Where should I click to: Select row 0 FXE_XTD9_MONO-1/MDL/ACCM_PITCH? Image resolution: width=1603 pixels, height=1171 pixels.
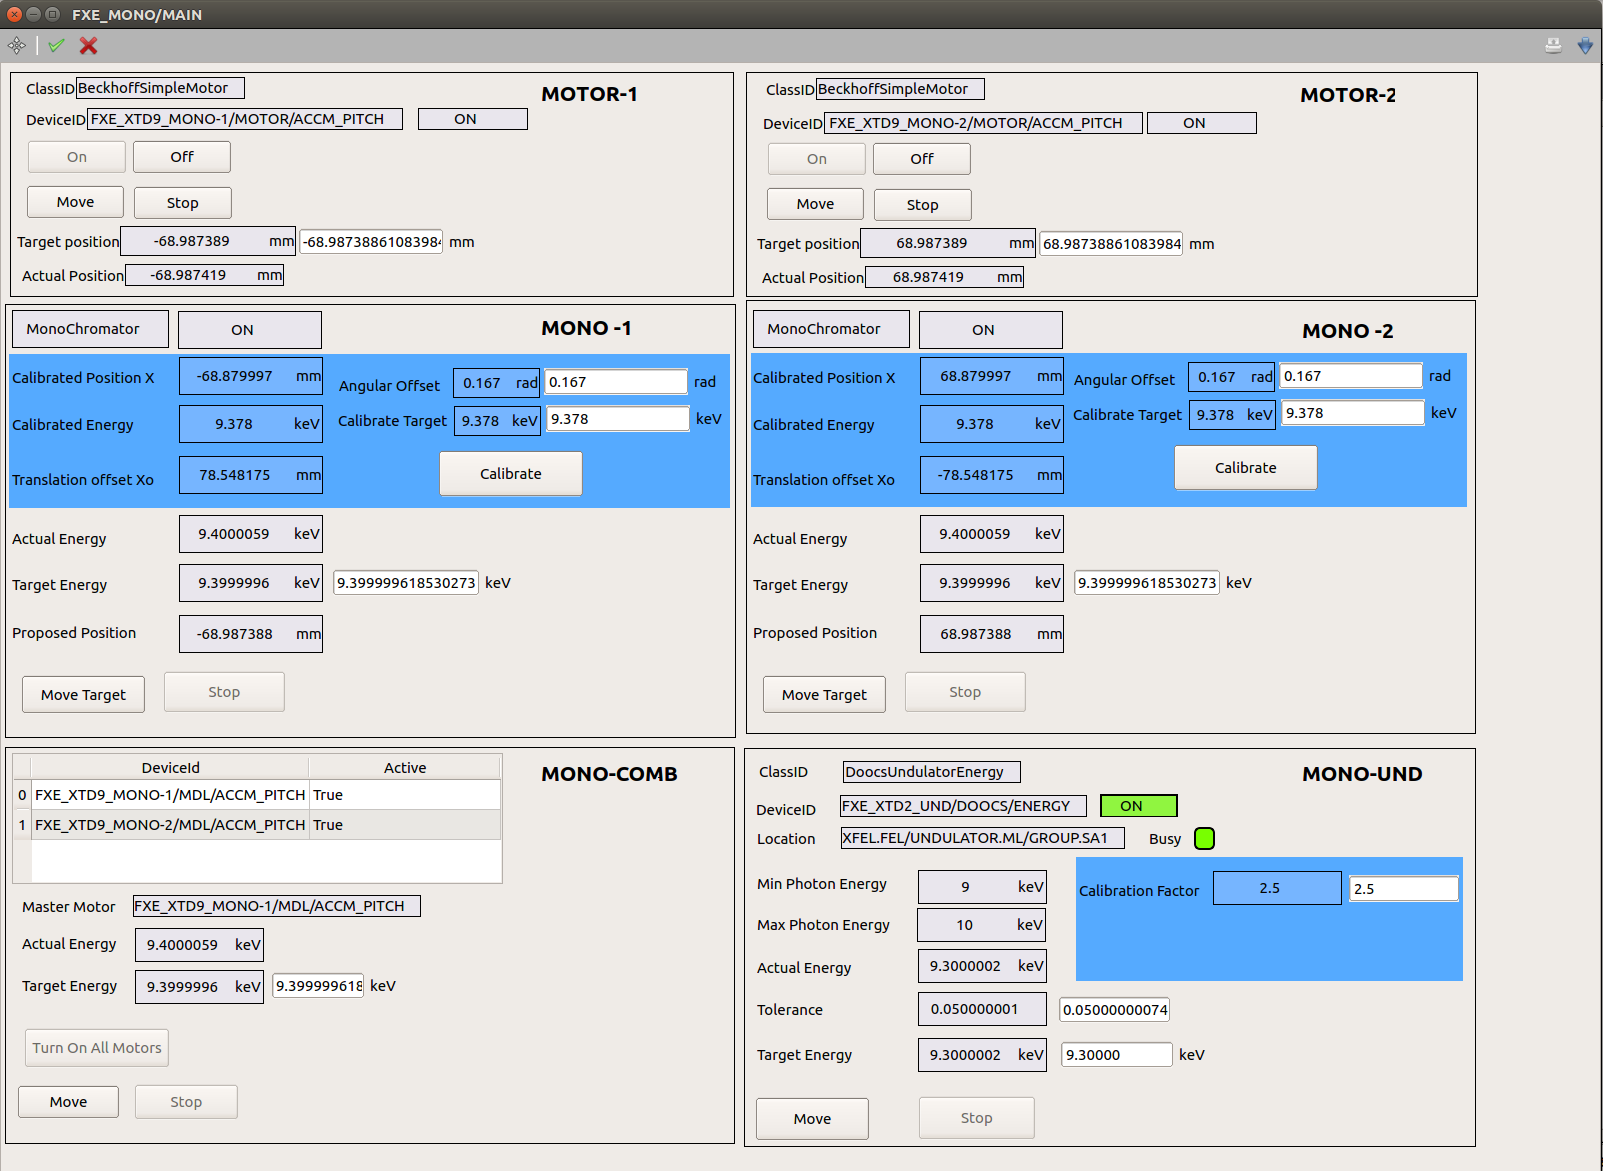[x=257, y=795]
